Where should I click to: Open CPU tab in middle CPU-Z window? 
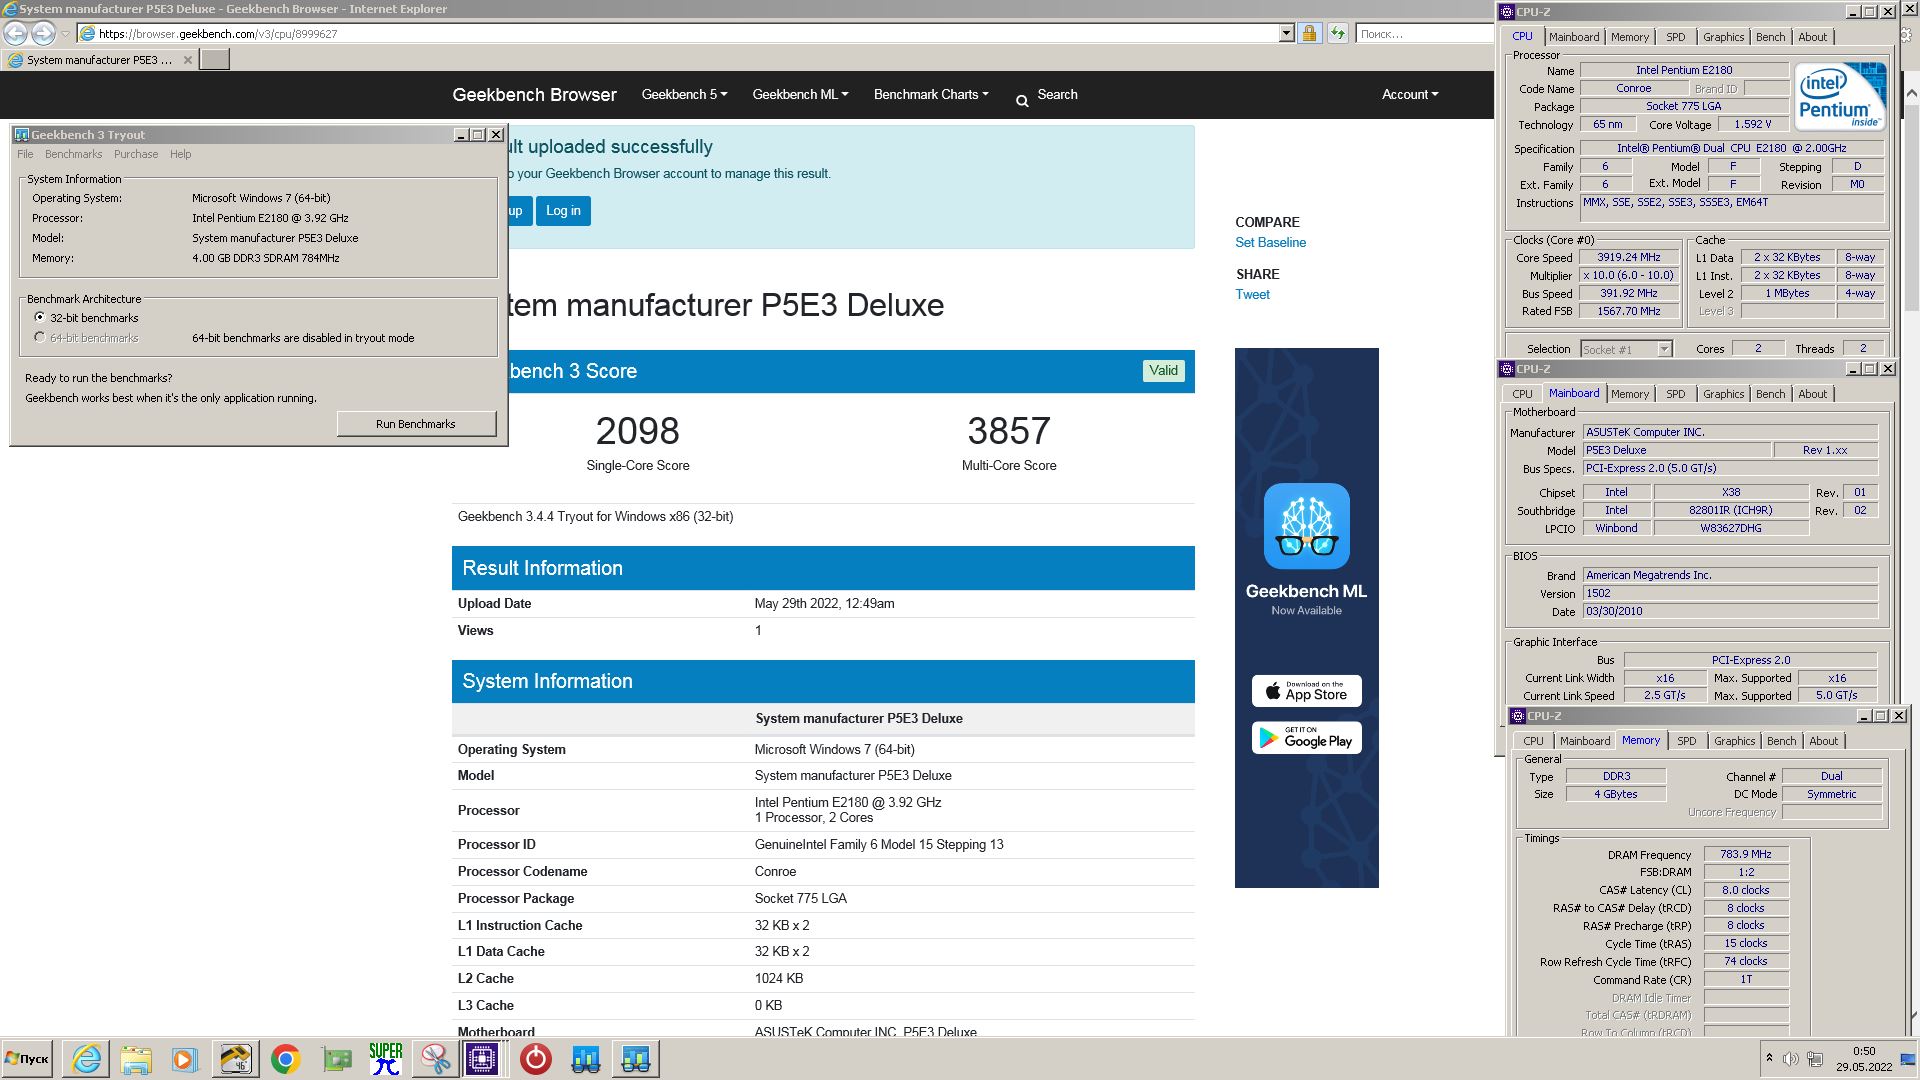(1522, 394)
